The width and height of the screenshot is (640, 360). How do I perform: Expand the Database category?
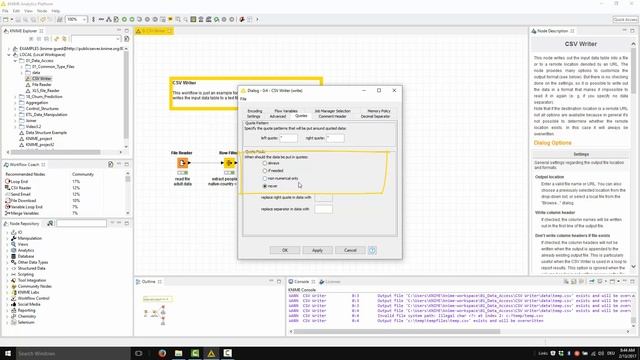click(x=7, y=256)
